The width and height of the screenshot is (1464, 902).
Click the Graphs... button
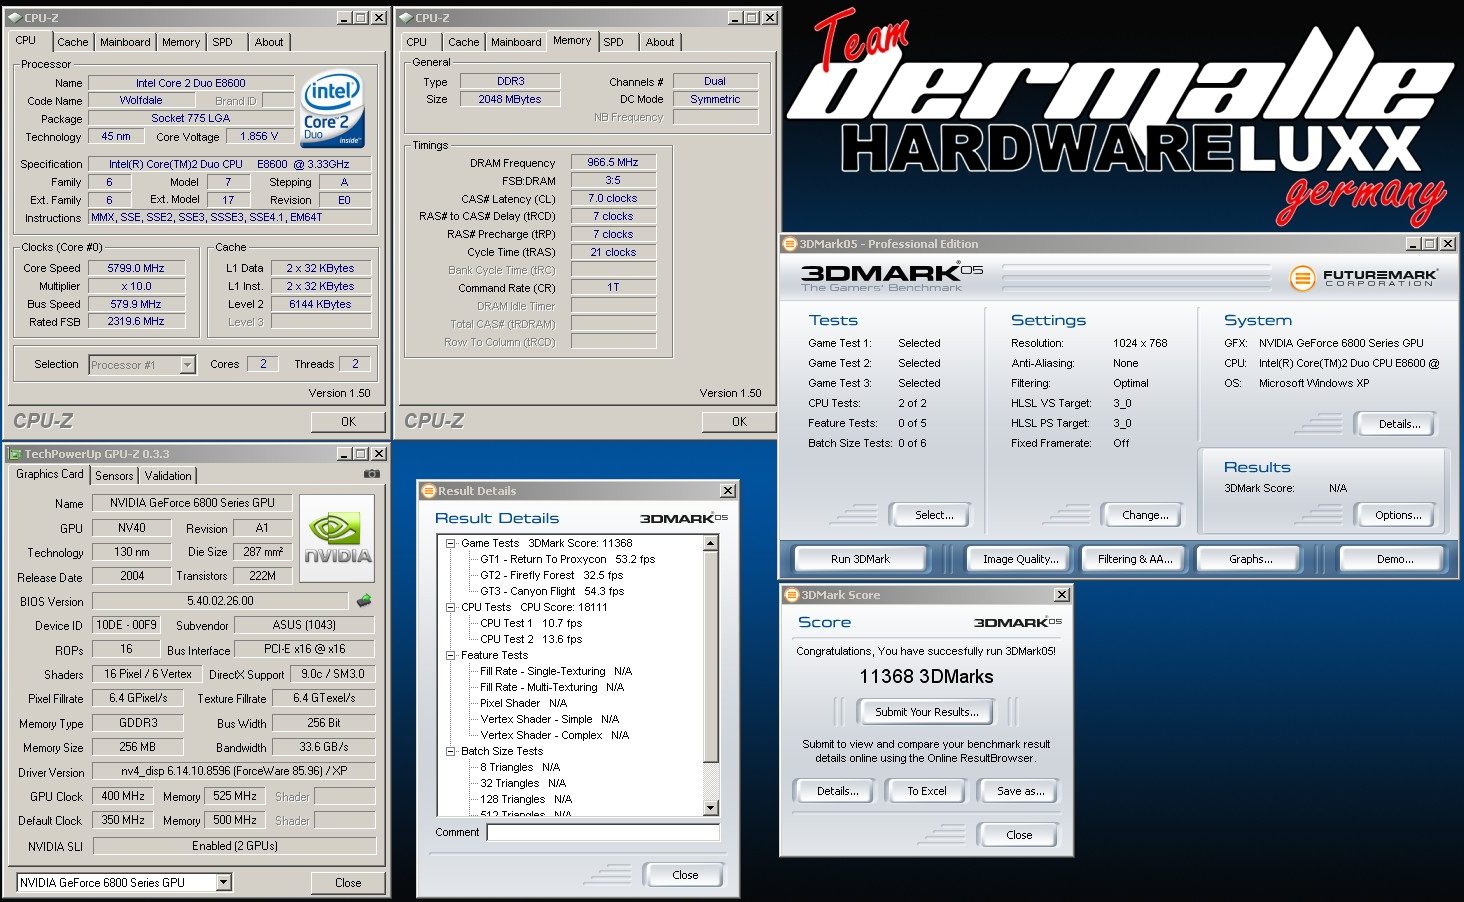(x=1250, y=559)
